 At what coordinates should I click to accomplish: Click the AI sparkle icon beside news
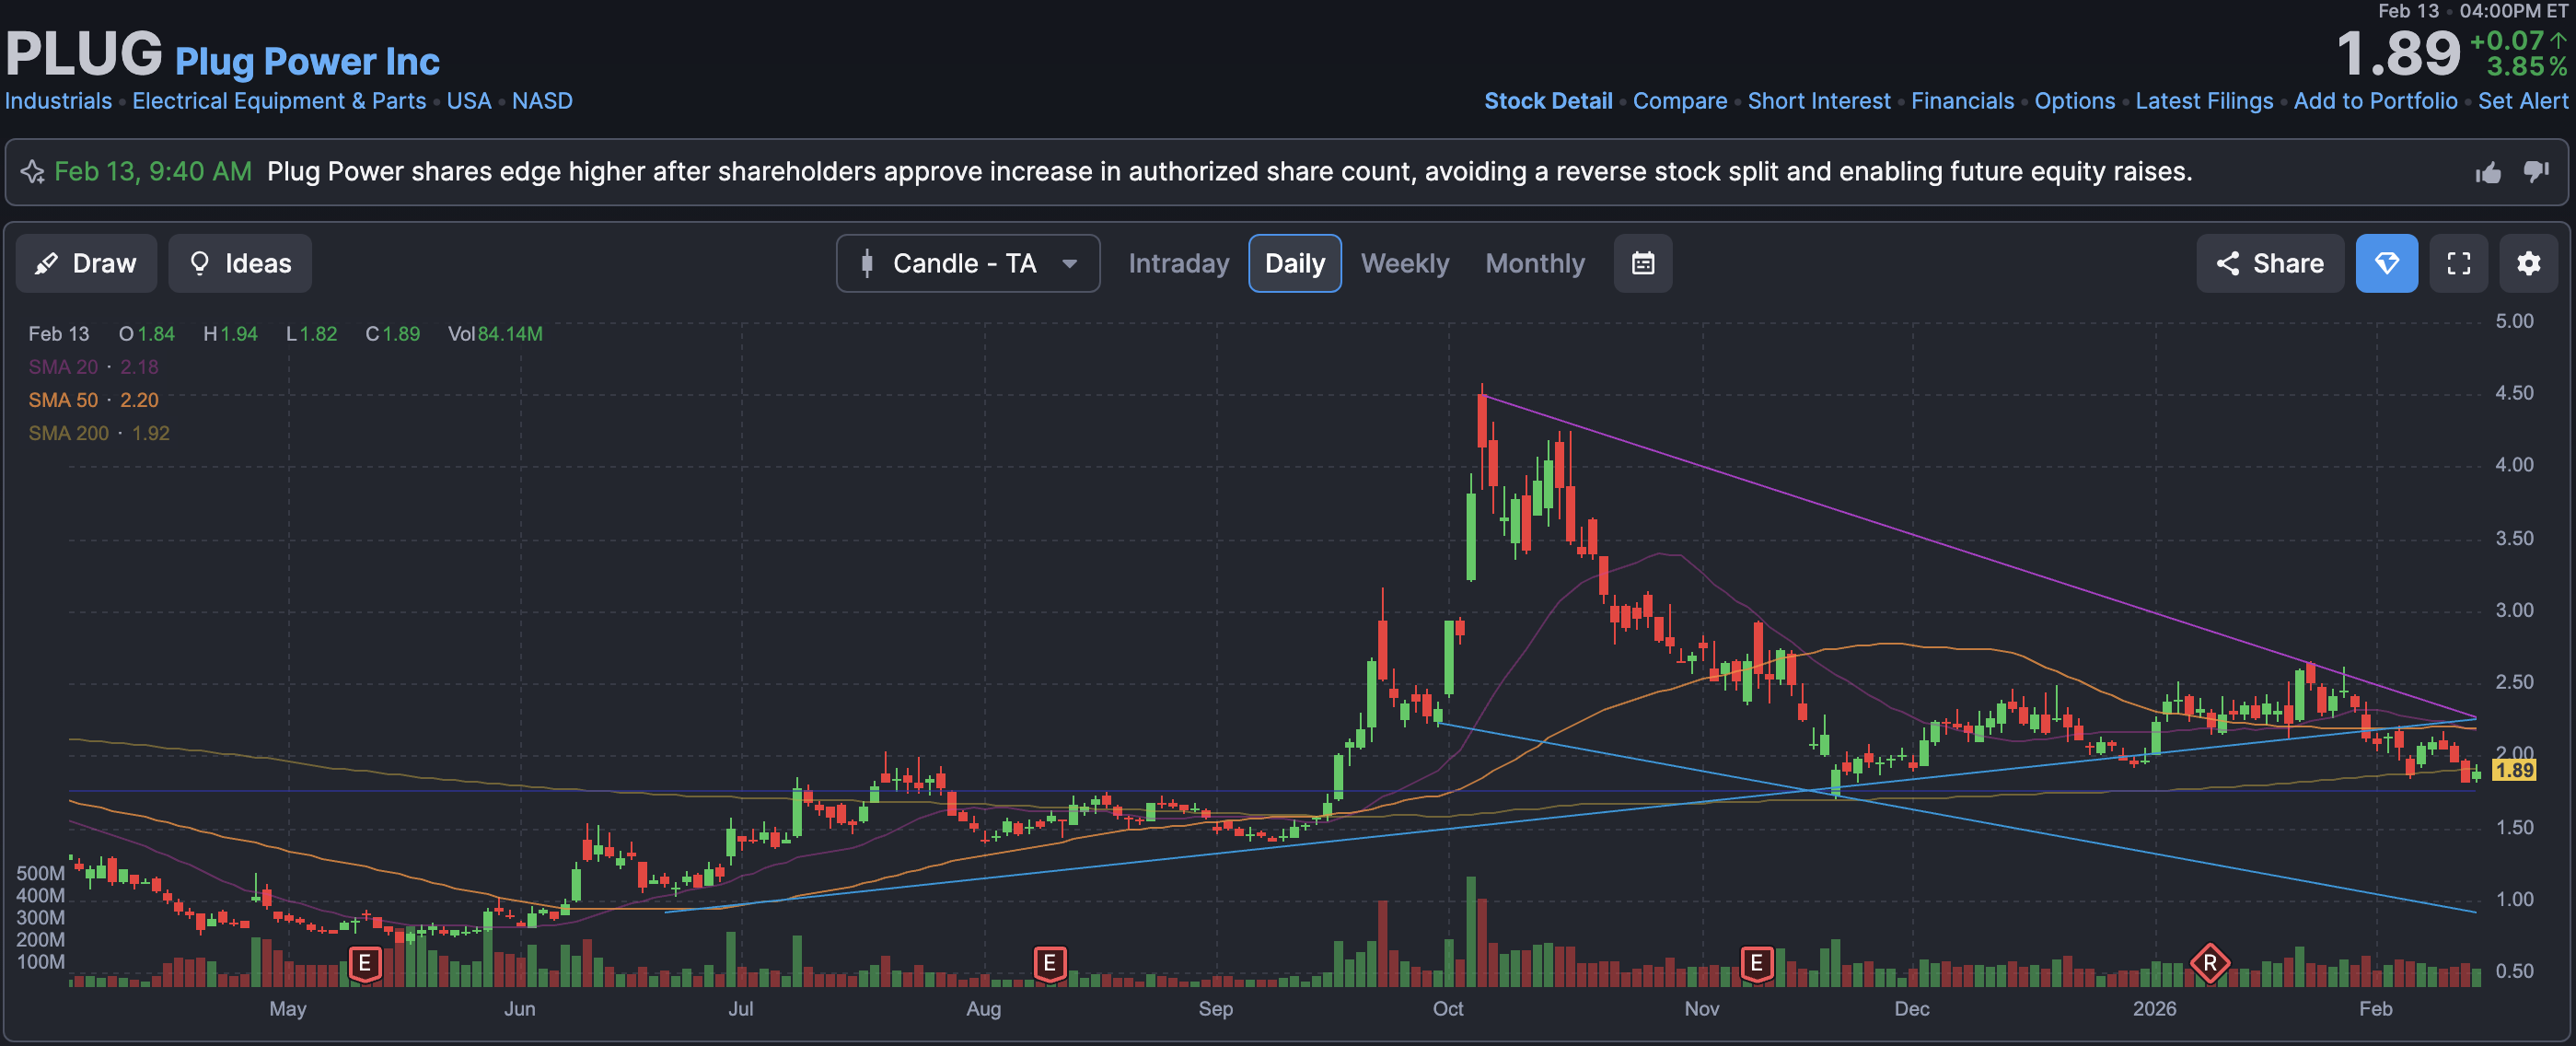tap(33, 172)
